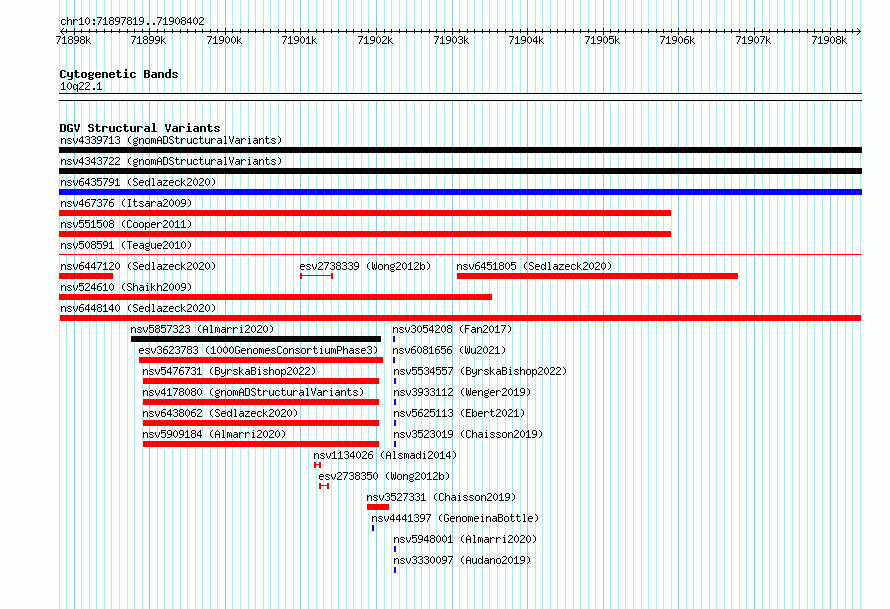Click the ruler's left arrowhead
890x609 pixels.
pos(62,31)
